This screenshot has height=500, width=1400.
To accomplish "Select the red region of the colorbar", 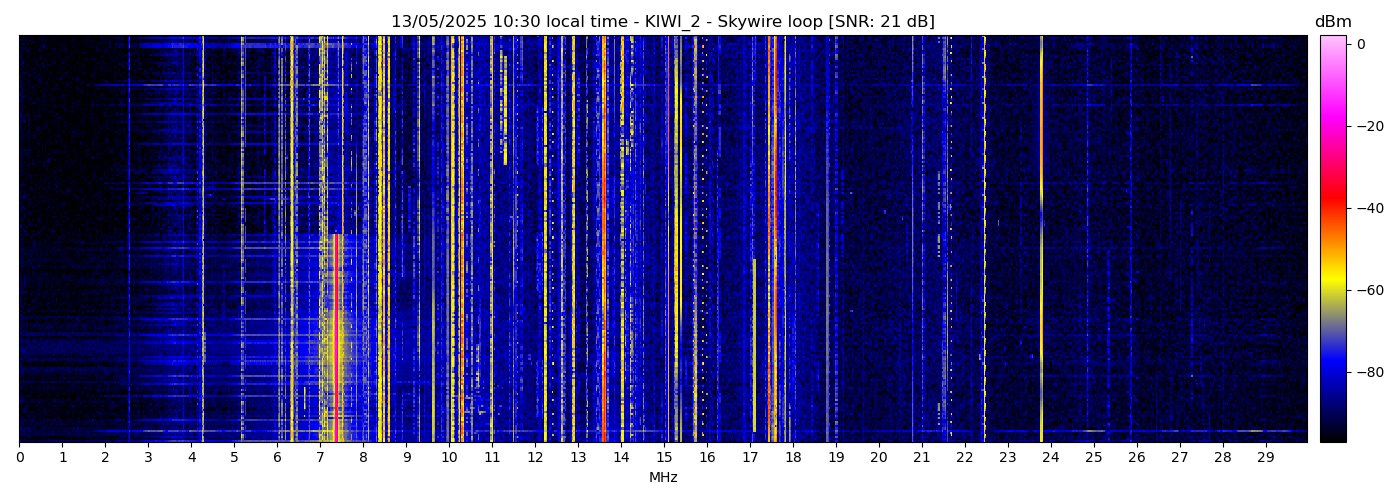I will pos(1332,205).
